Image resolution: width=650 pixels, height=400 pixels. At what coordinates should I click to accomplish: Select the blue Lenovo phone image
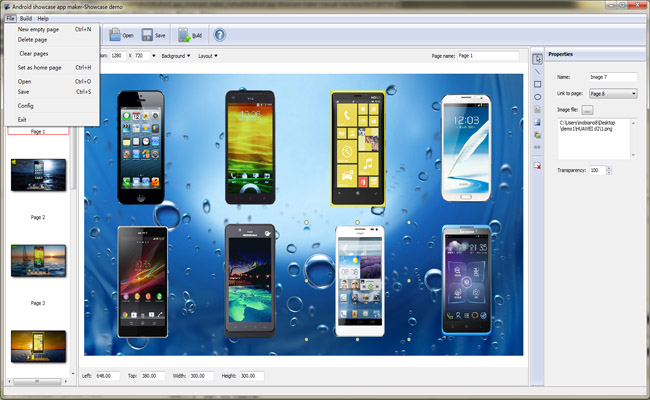[x=466, y=280]
